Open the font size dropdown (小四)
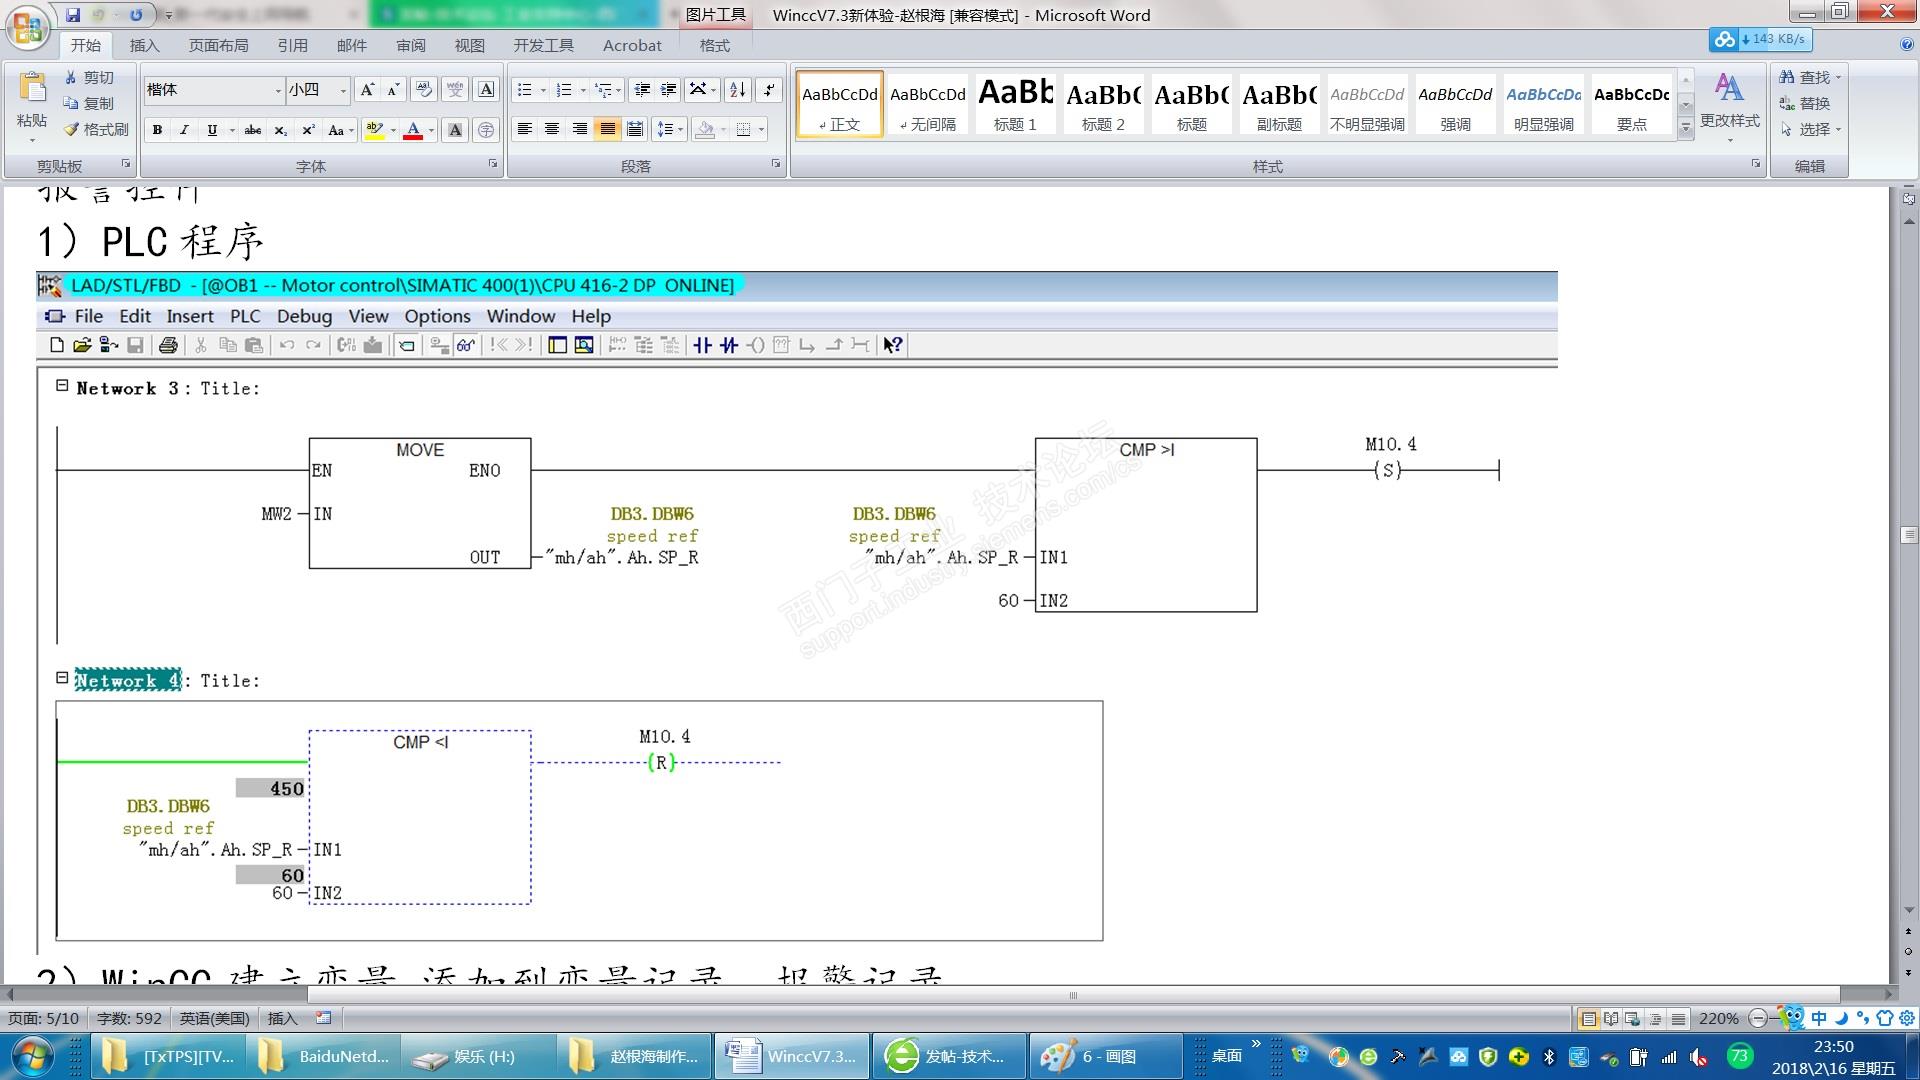Screen dimensions: 1920x1080 pyautogui.click(x=343, y=90)
